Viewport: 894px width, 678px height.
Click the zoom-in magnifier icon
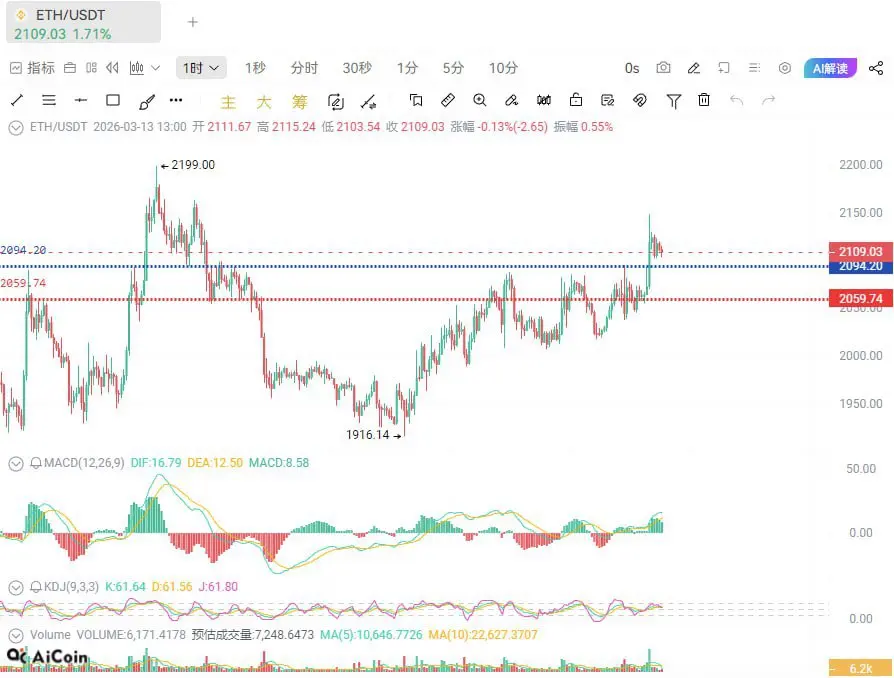tap(479, 100)
